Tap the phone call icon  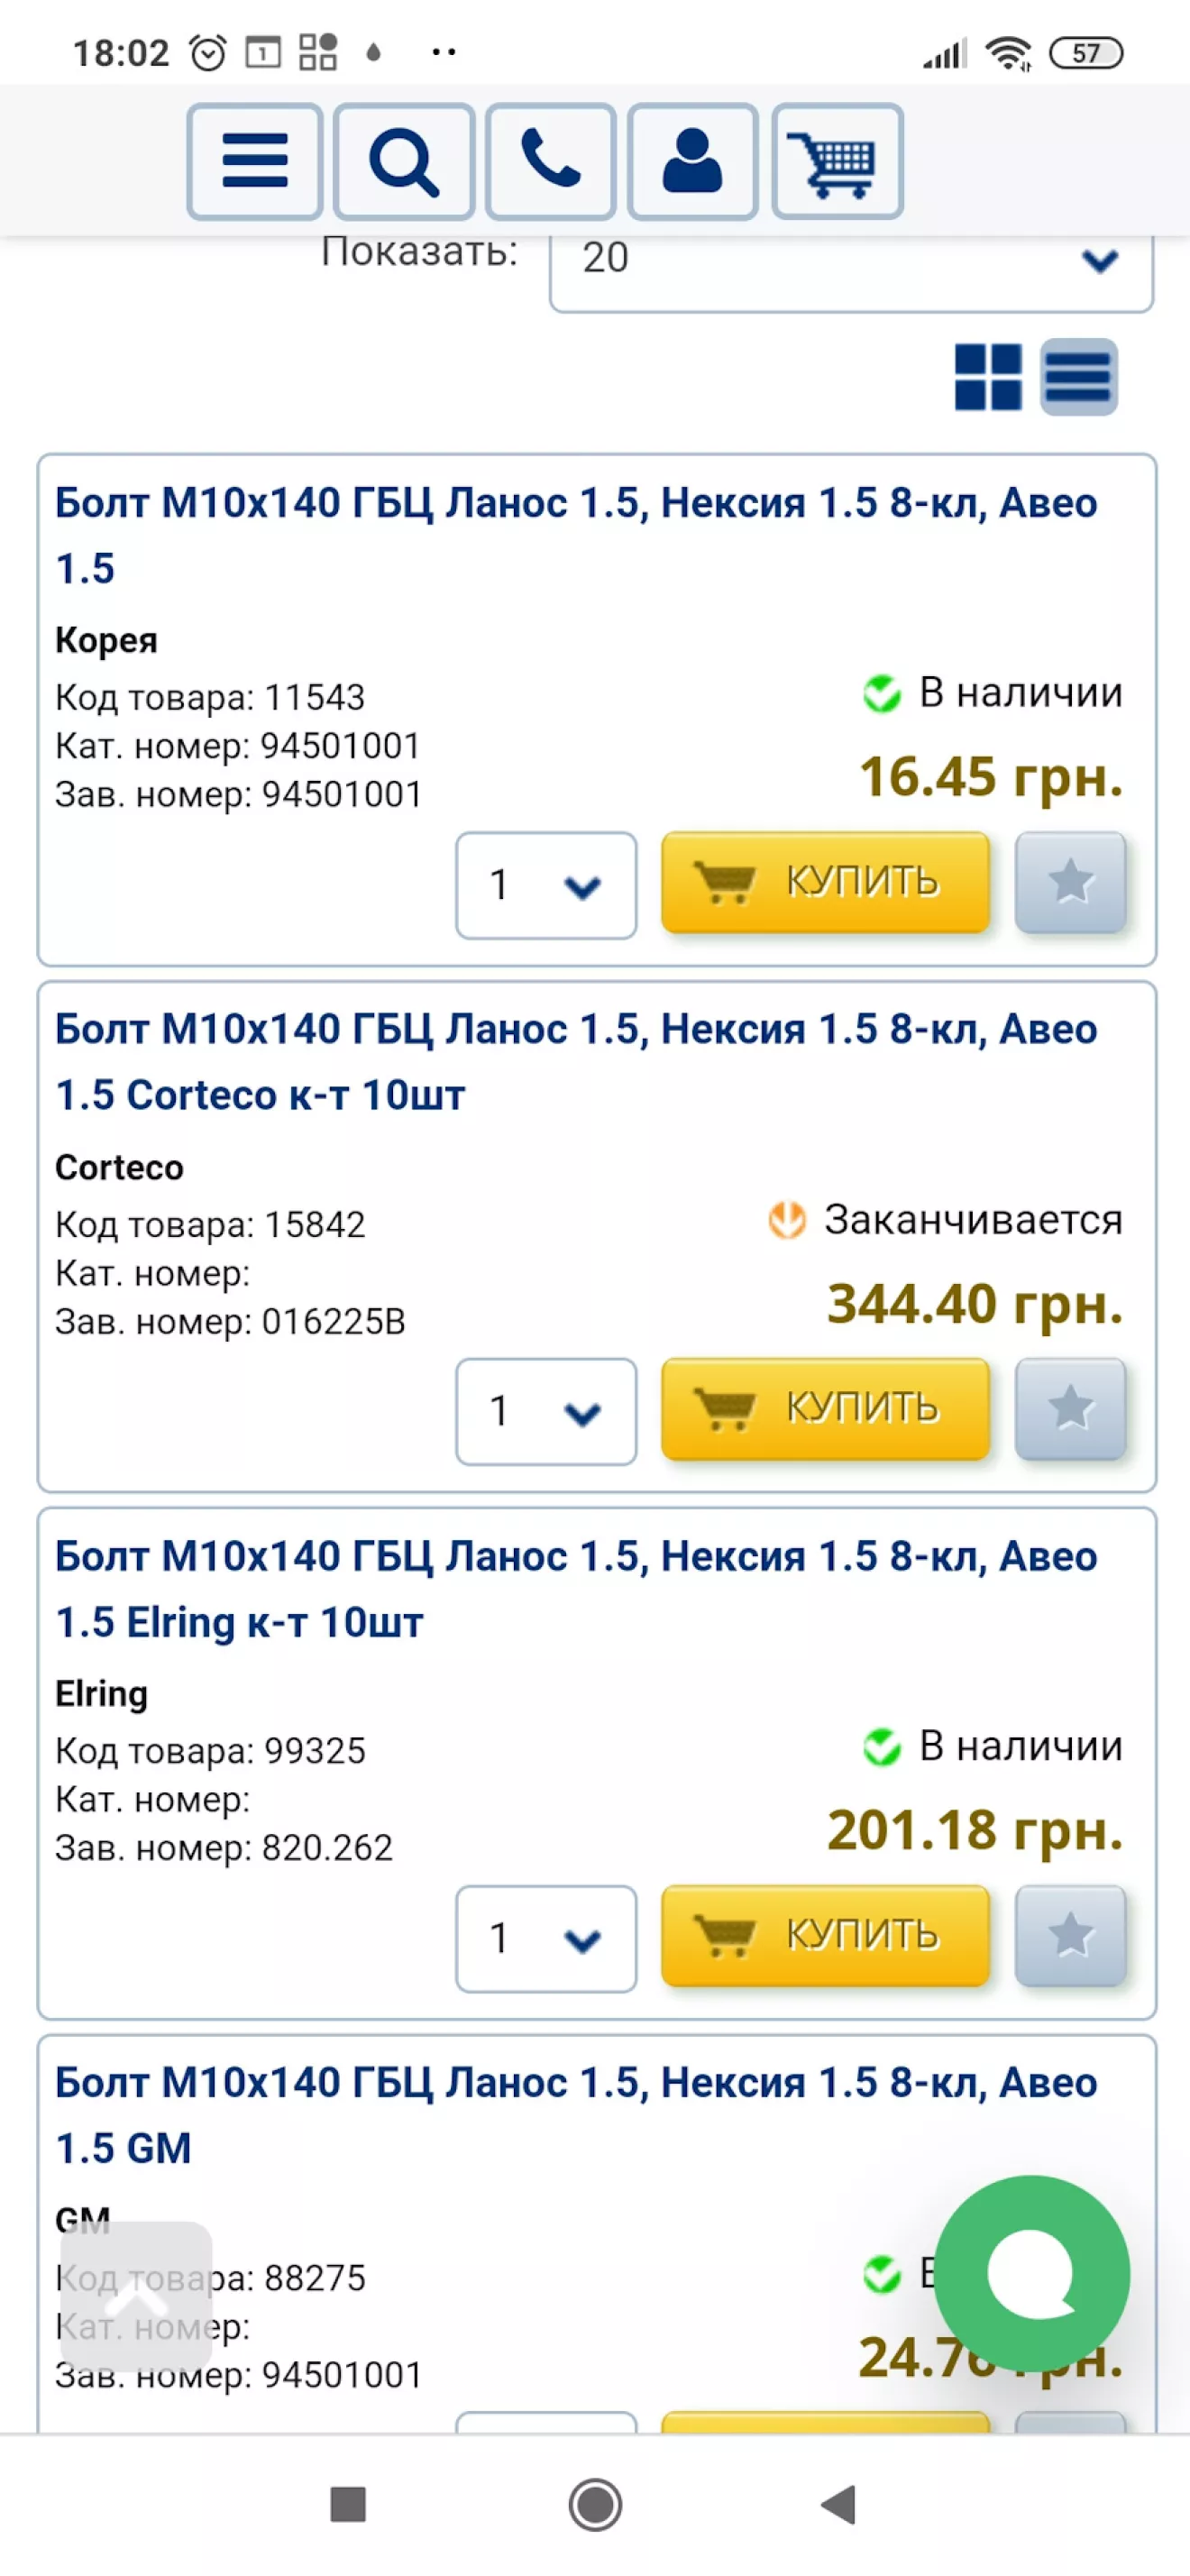pyautogui.click(x=550, y=161)
